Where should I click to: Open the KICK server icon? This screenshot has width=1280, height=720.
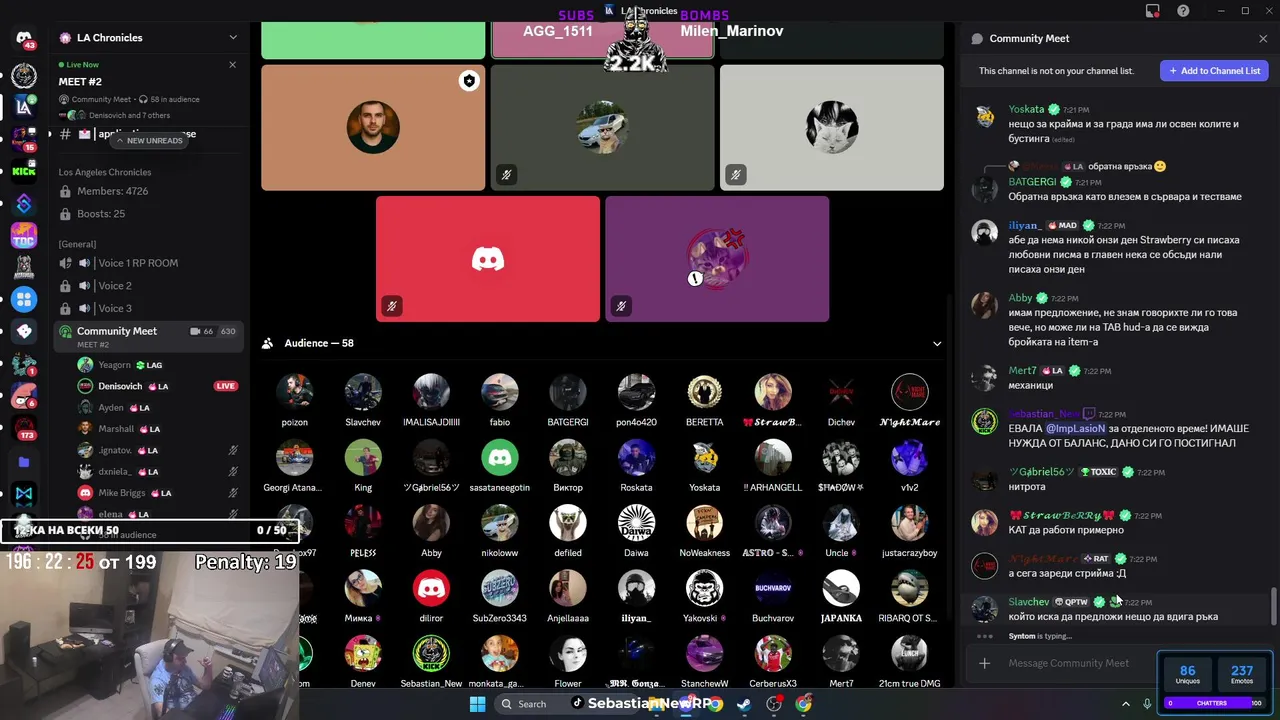tap(24, 171)
